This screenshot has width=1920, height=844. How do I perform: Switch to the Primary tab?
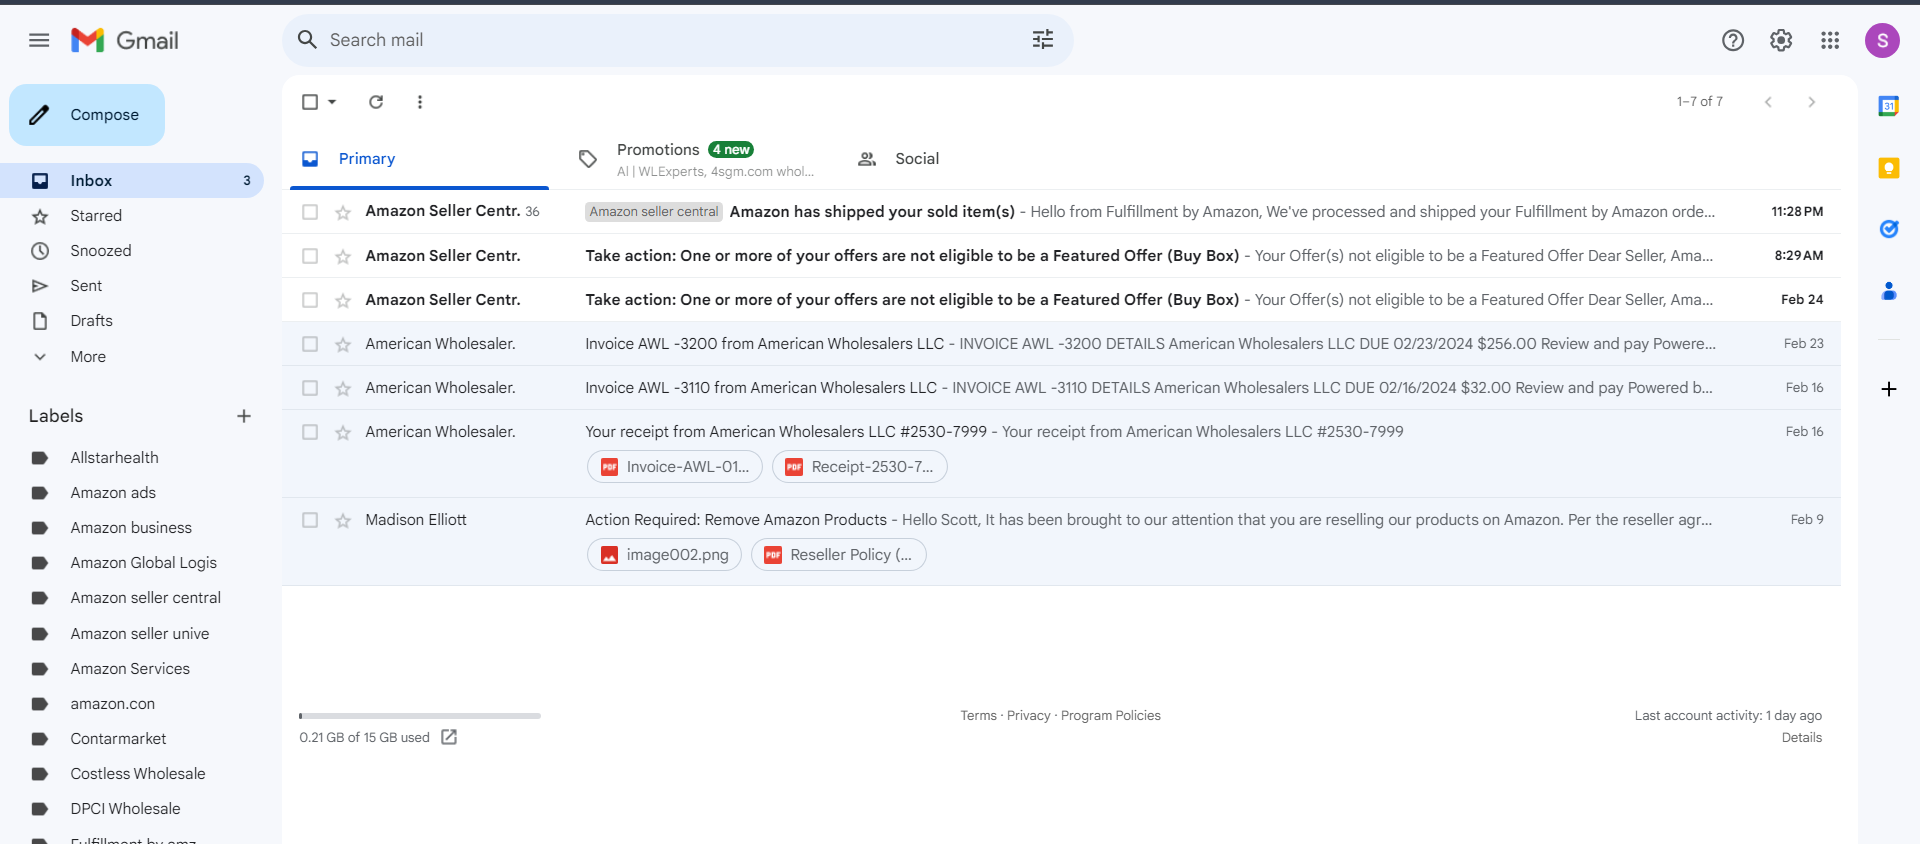(419, 159)
